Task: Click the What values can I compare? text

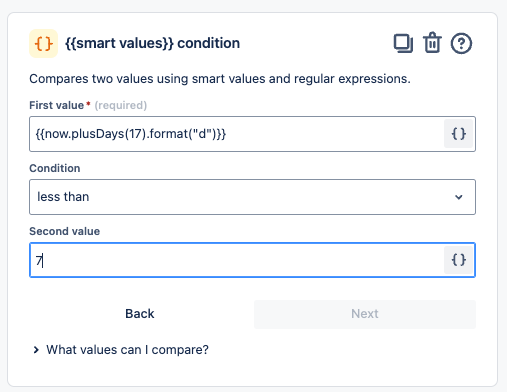Action: click(127, 350)
